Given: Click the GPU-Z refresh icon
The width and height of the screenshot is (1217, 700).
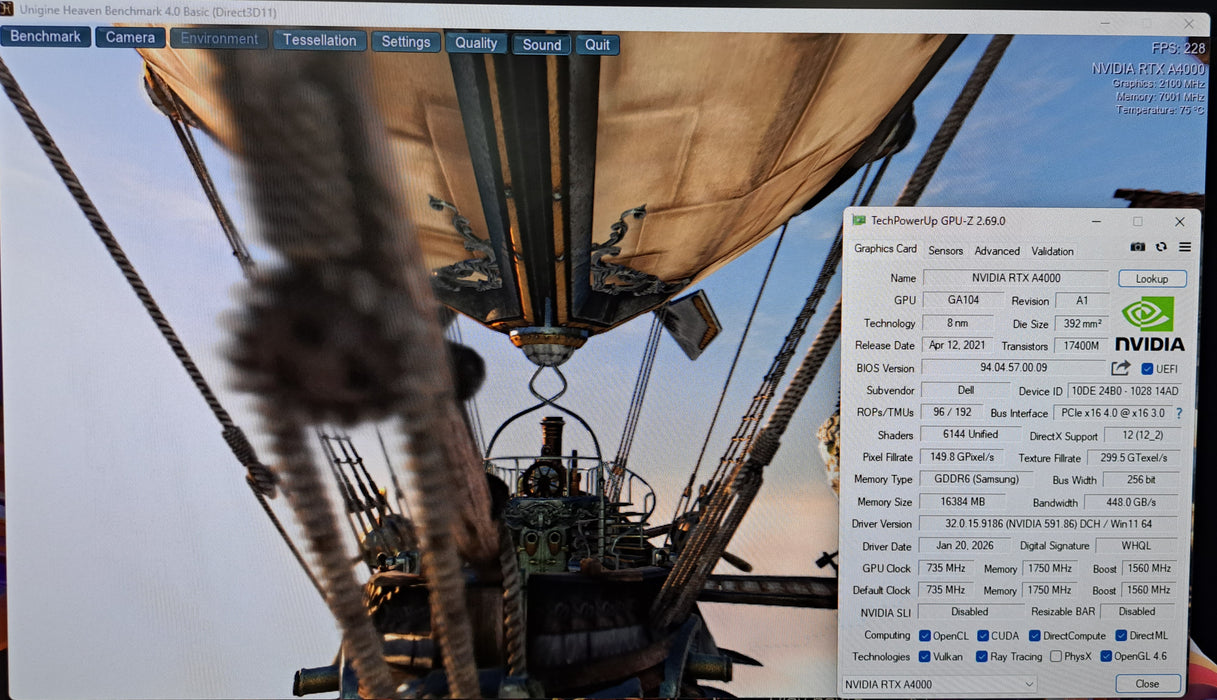Looking at the screenshot, I should pos(1161,247).
